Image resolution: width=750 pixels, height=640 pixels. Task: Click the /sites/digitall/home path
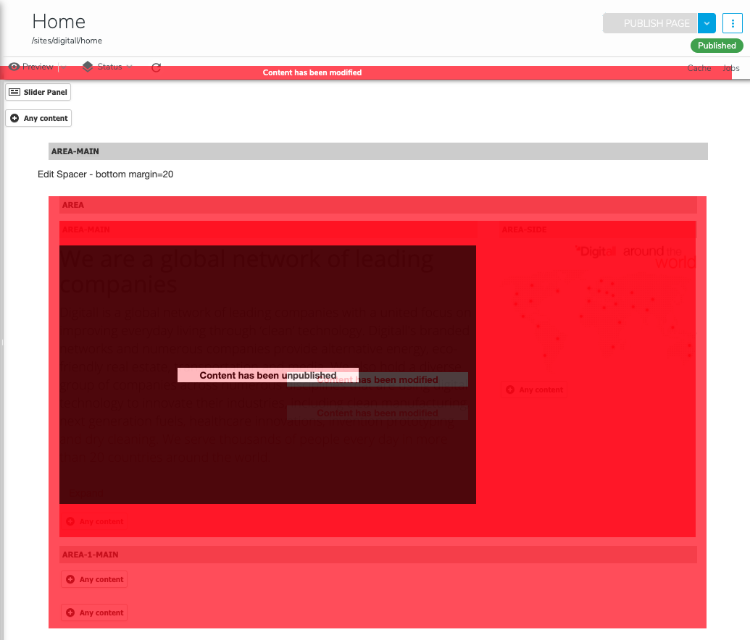pyautogui.click(x=67, y=41)
